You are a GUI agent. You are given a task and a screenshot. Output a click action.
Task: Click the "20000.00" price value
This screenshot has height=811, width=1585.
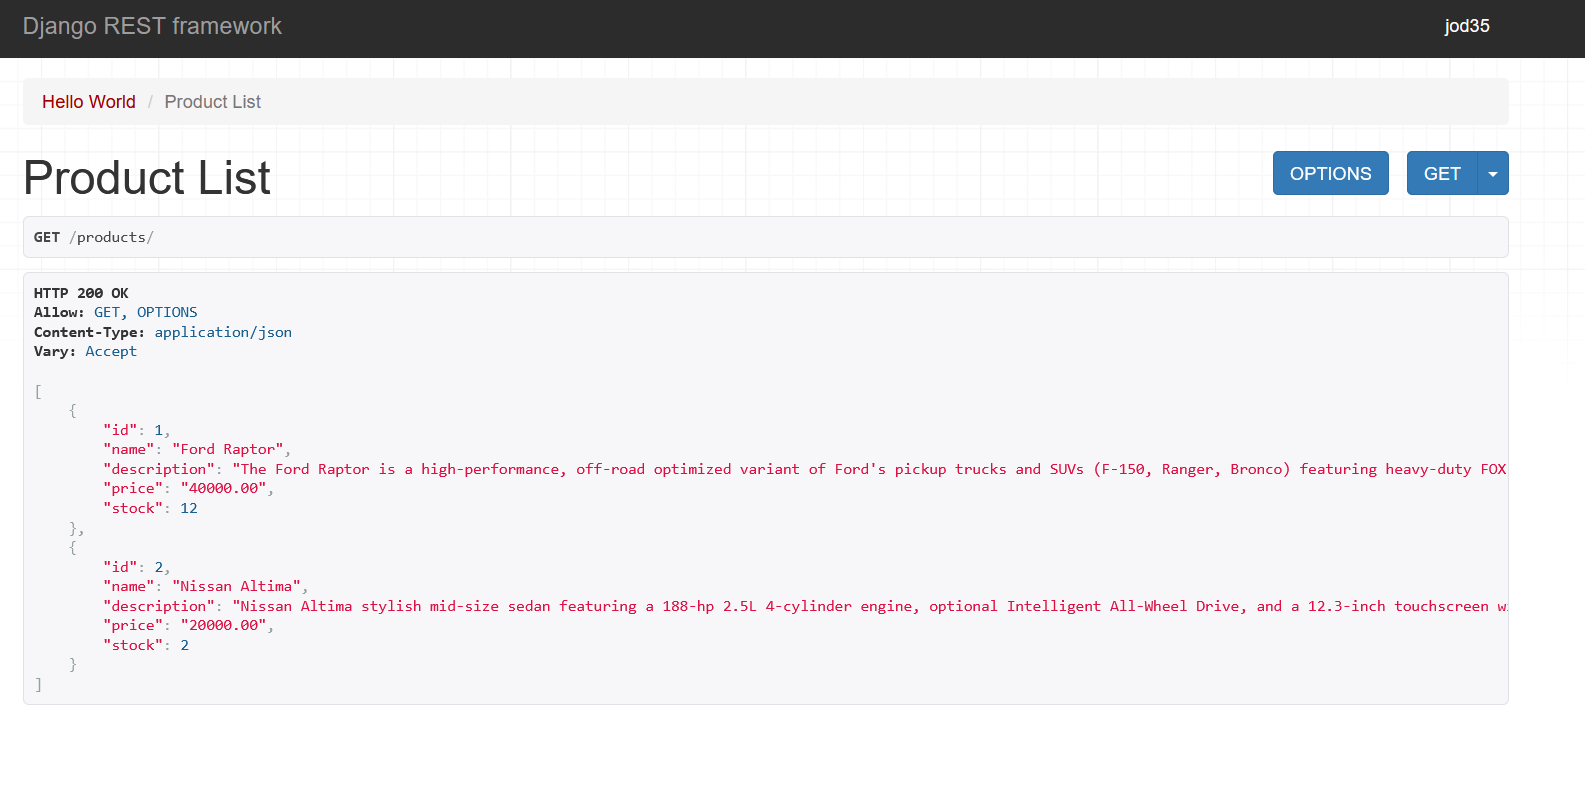[x=224, y=625]
